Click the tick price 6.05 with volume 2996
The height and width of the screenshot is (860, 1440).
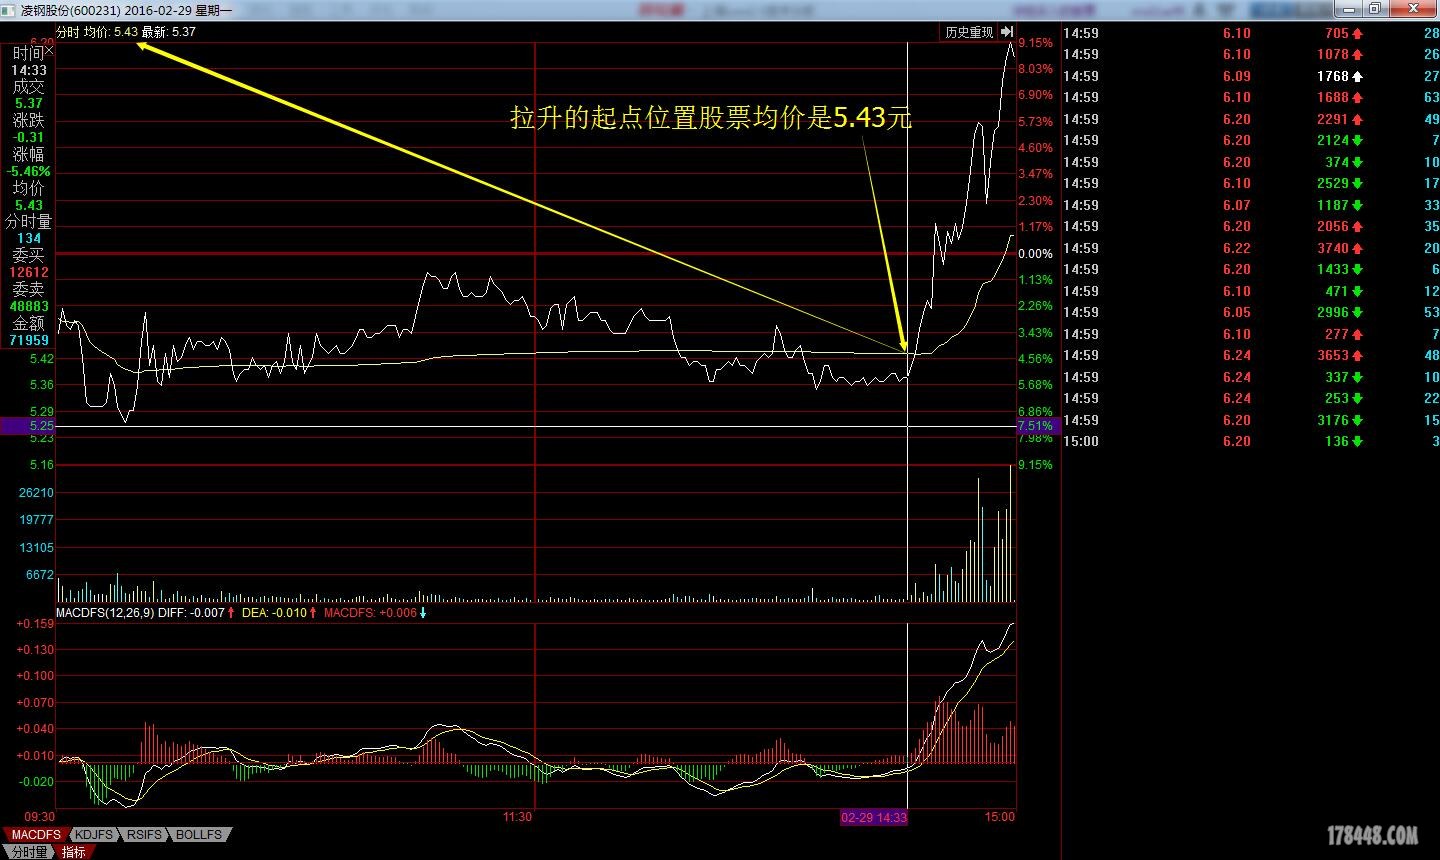point(1236,312)
